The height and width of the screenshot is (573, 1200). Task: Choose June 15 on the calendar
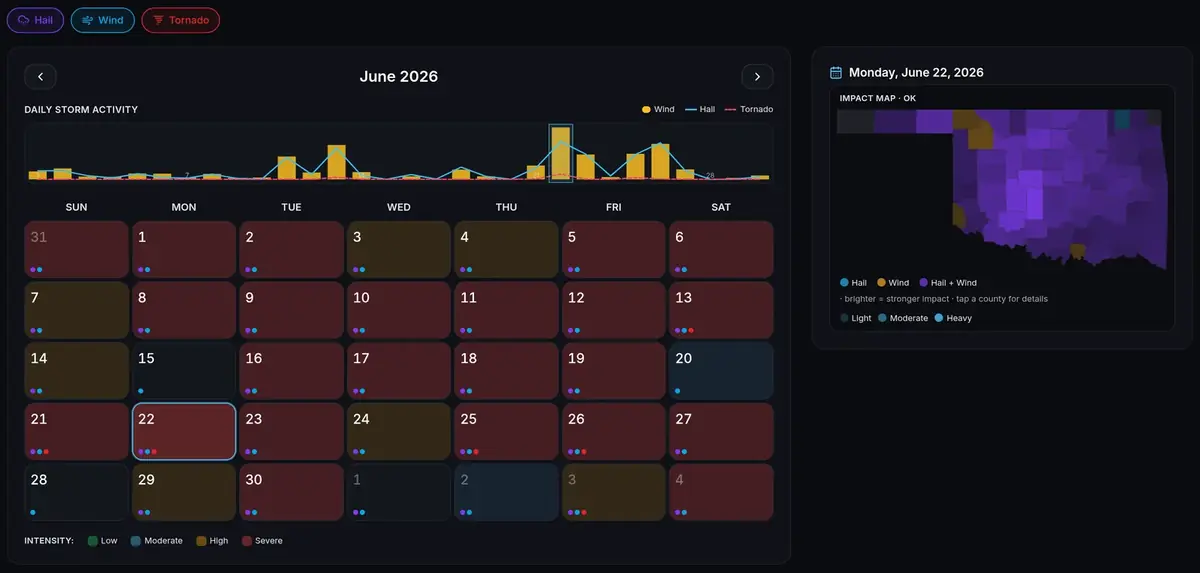pos(184,370)
